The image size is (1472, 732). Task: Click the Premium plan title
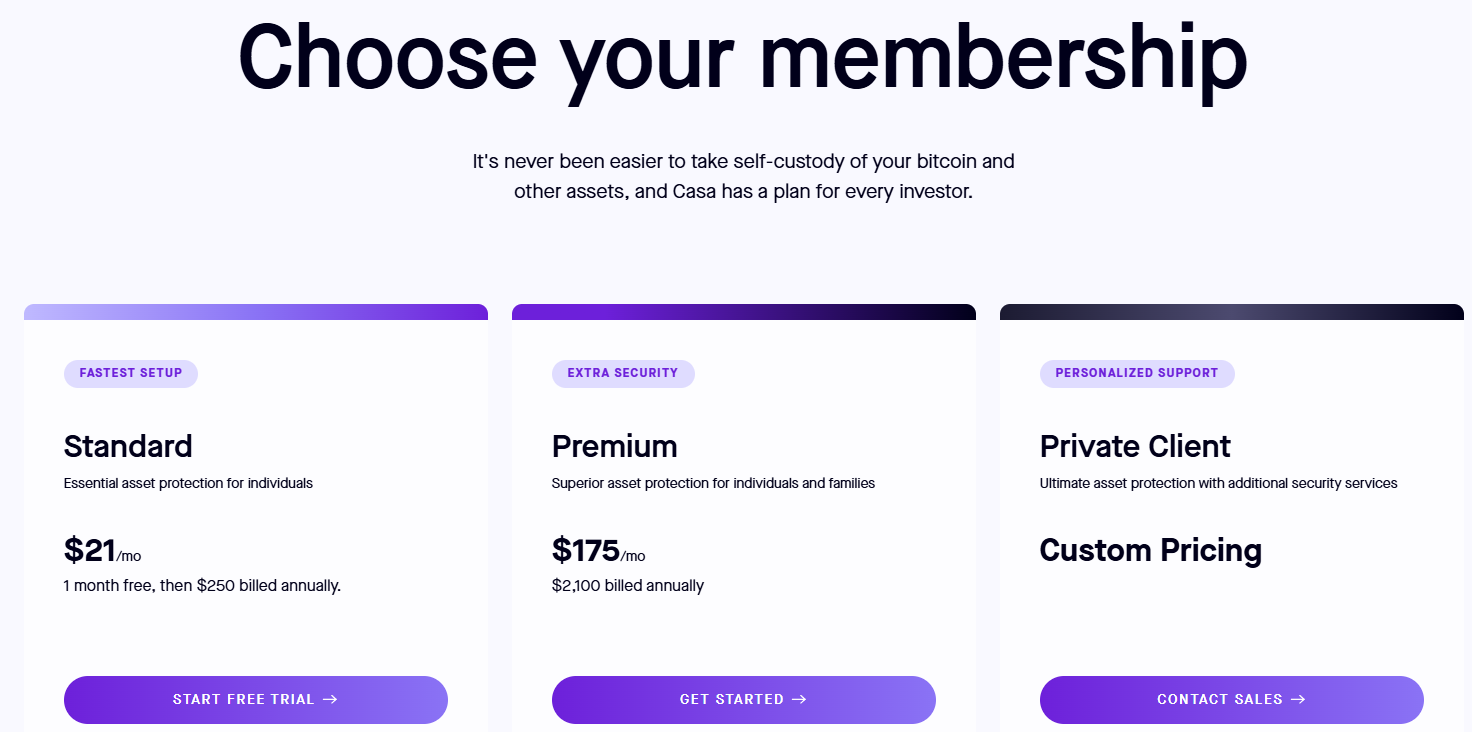click(614, 446)
